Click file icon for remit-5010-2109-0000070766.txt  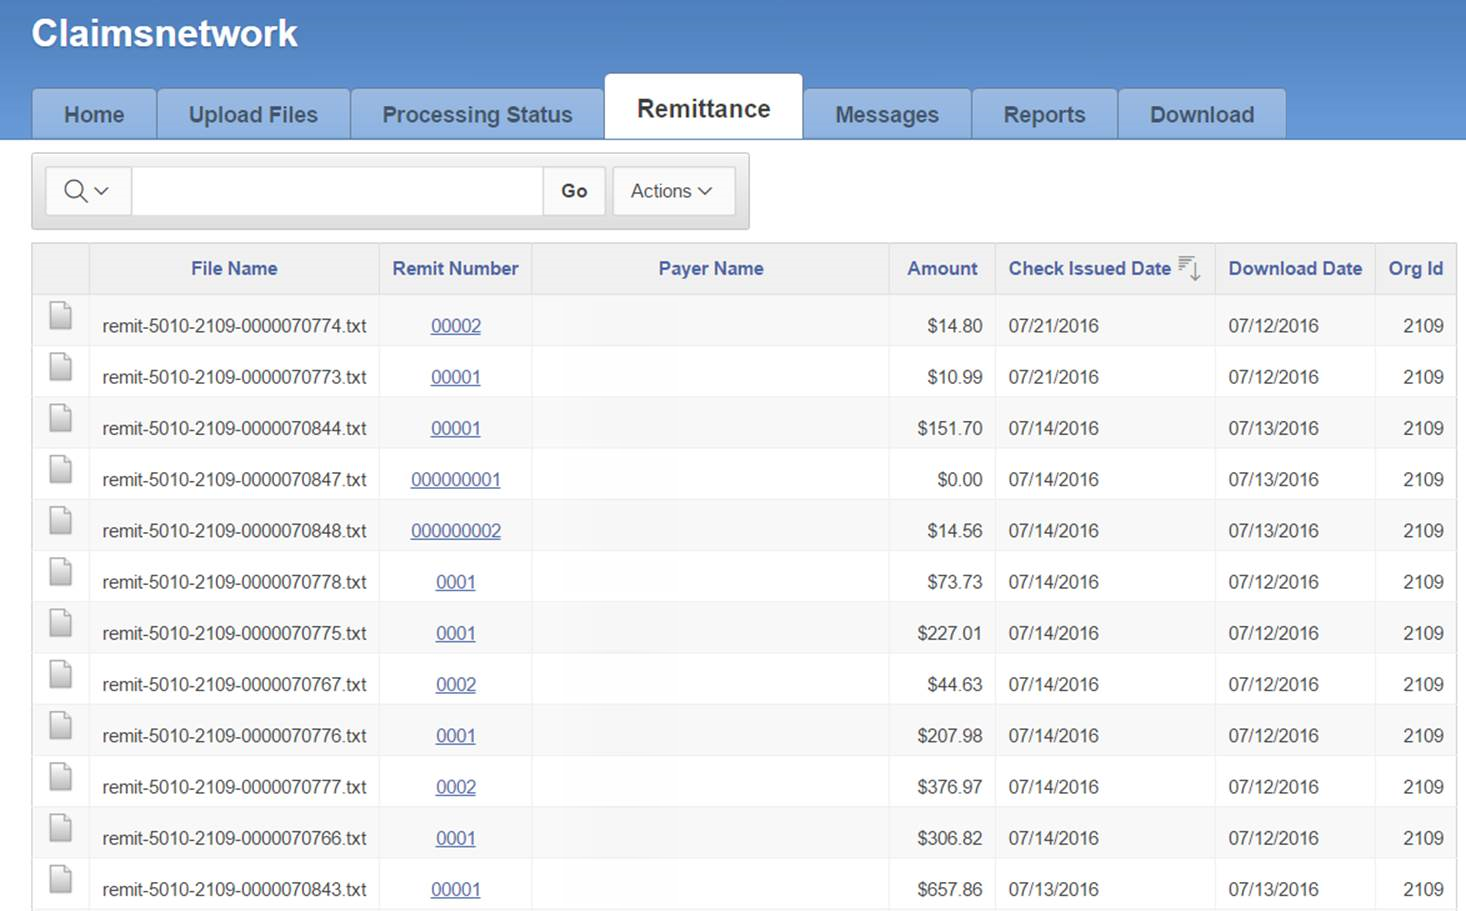[x=61, y=828]
